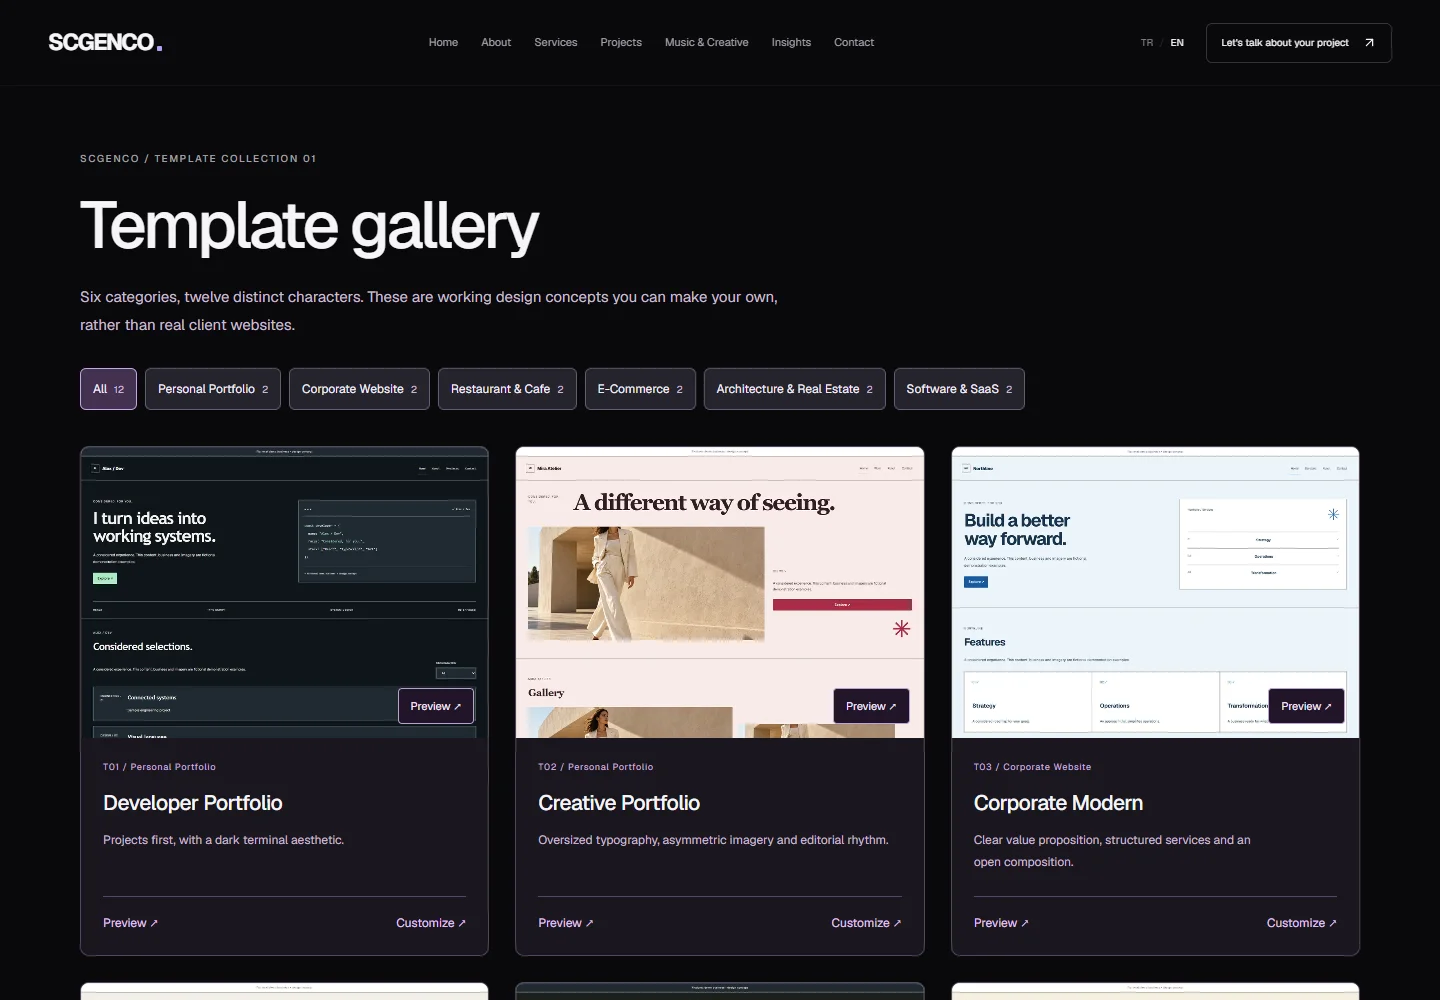Filter by Software & SaaS
The width and height of the screenshot is (1440, 1000).
(x=959, y=389)
